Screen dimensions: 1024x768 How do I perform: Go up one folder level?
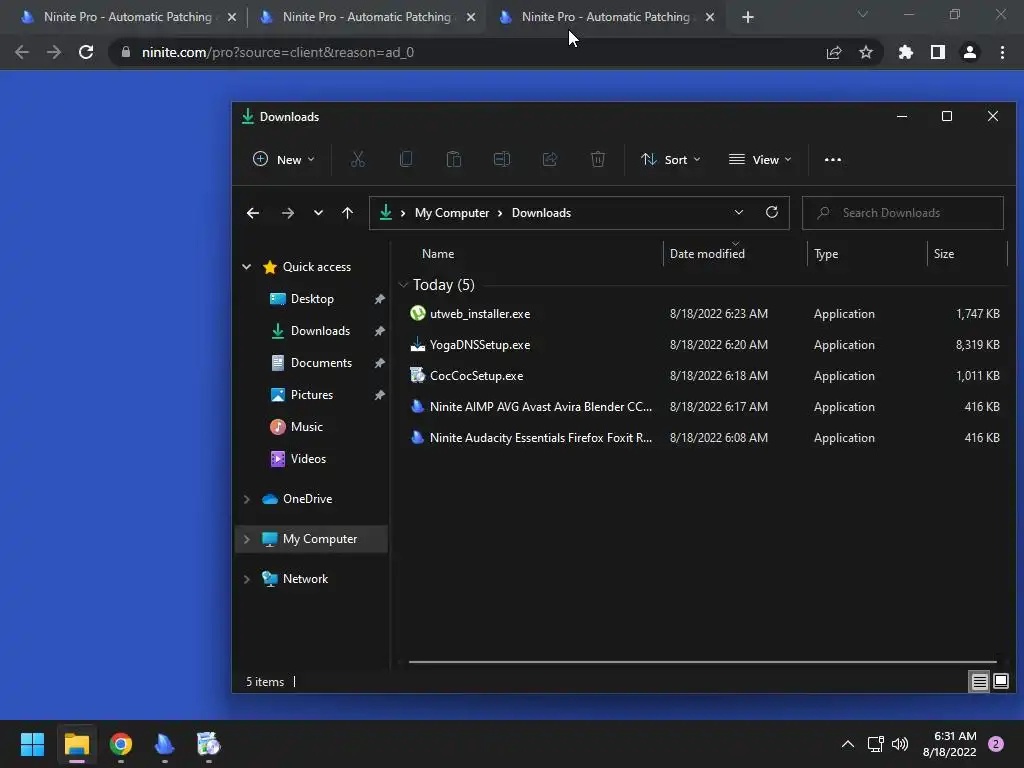(x=347, y=213)
